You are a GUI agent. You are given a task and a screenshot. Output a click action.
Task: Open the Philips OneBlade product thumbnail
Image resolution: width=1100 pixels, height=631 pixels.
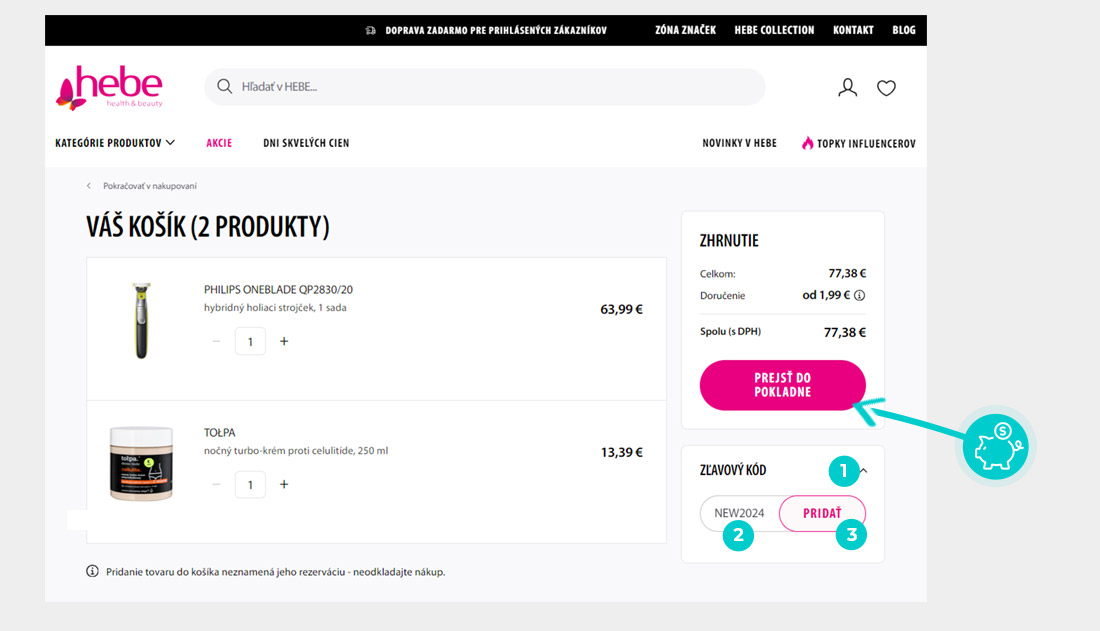[141, 320]
